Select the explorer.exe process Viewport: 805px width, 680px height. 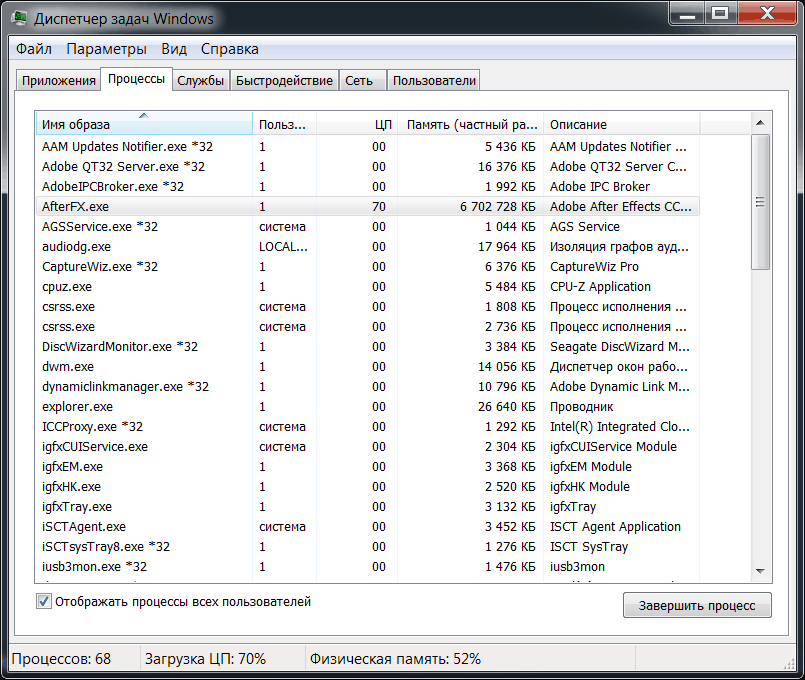[368, 406]
